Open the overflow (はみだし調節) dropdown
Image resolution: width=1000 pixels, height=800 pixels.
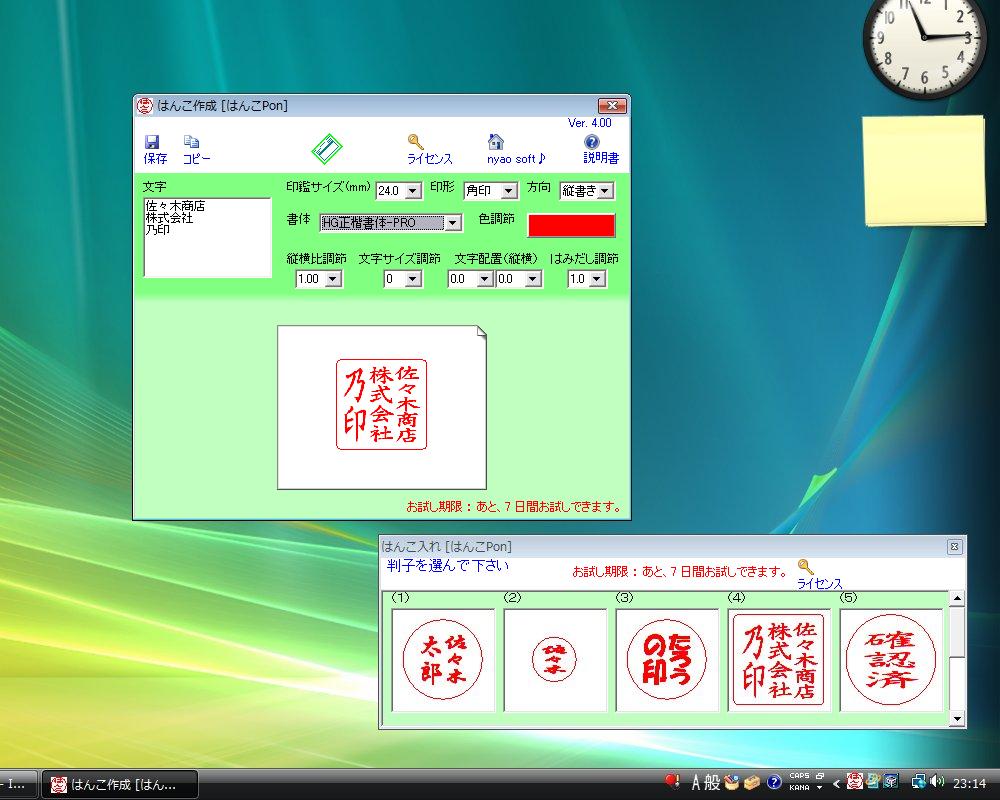(597, 280)
